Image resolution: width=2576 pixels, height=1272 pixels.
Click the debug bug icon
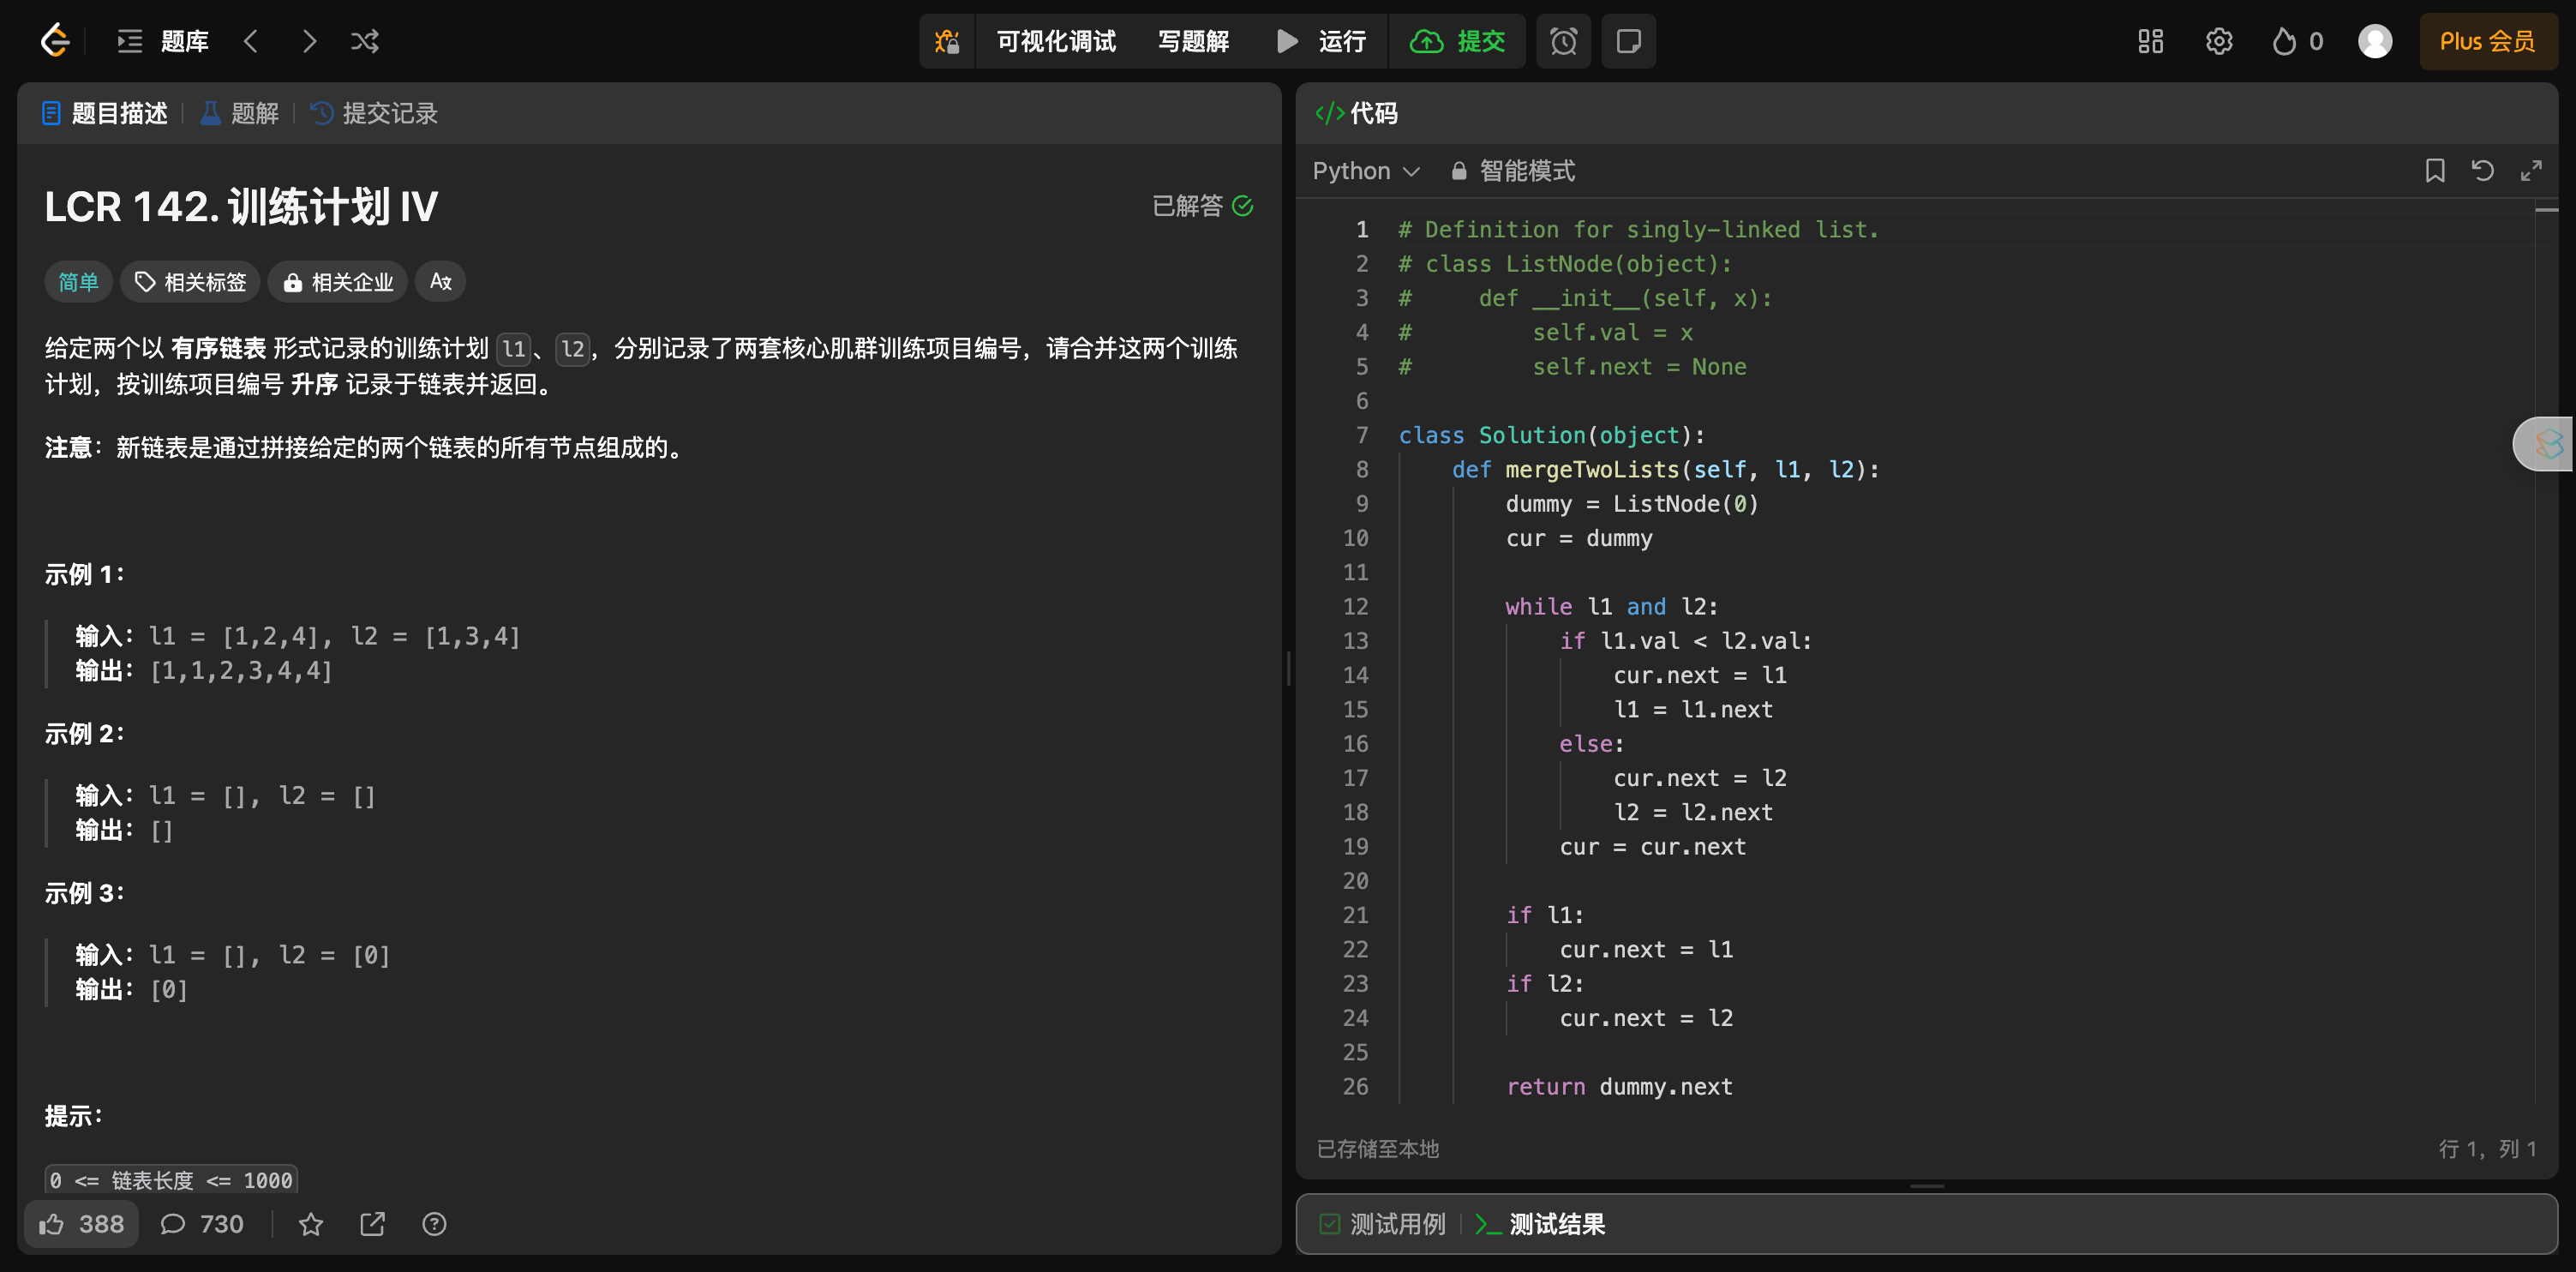[946, 41]
